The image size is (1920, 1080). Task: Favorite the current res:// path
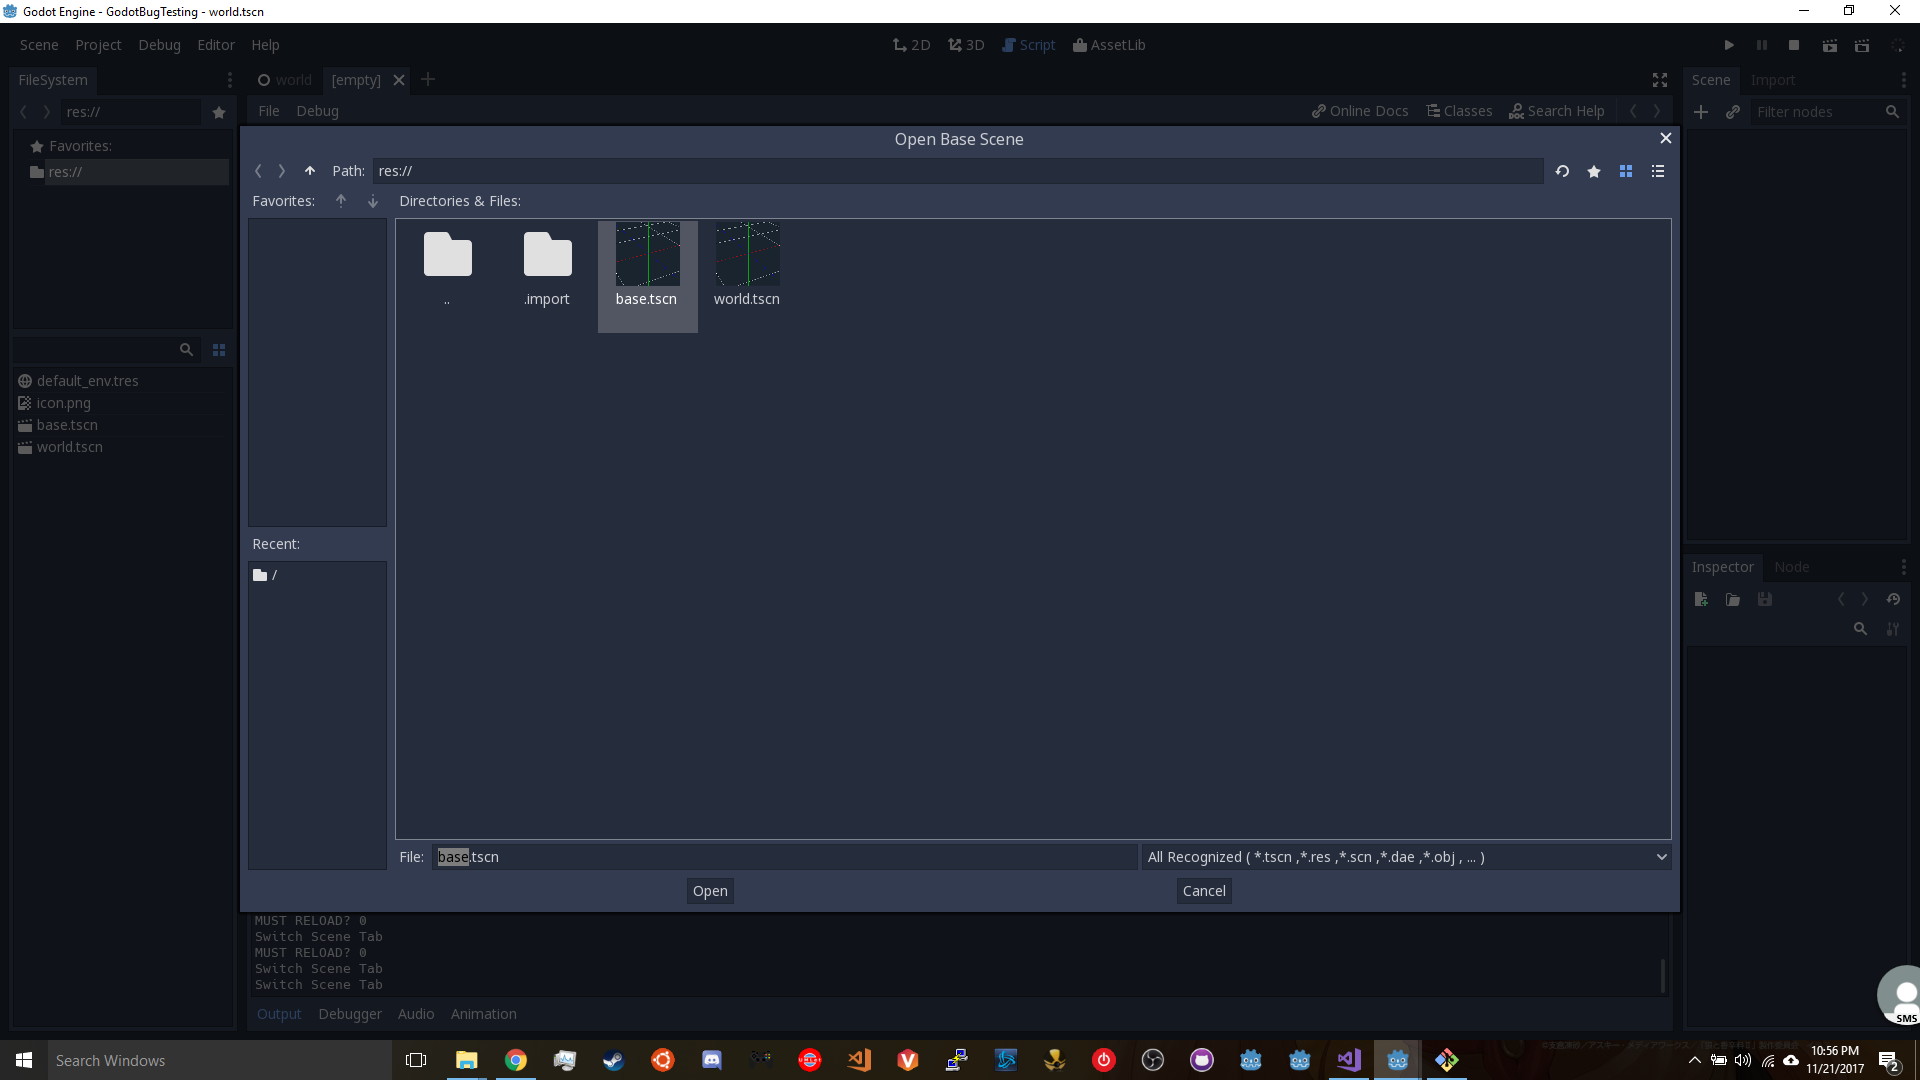[x=1594, y=171]
